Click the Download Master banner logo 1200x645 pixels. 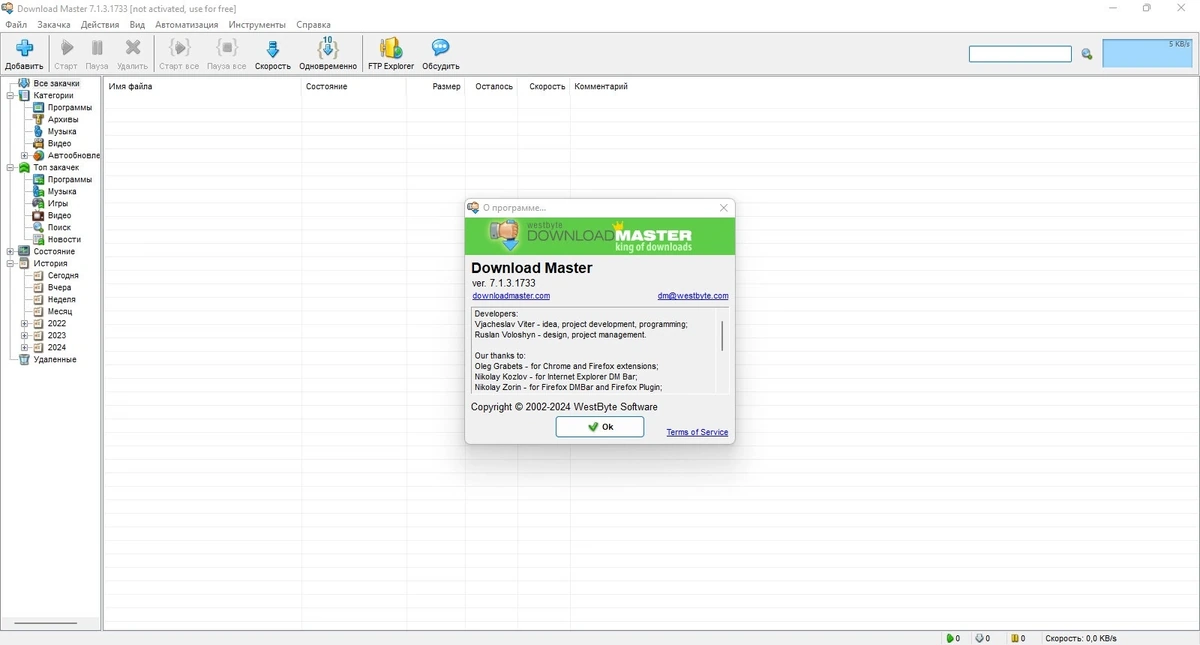point(600,236)
